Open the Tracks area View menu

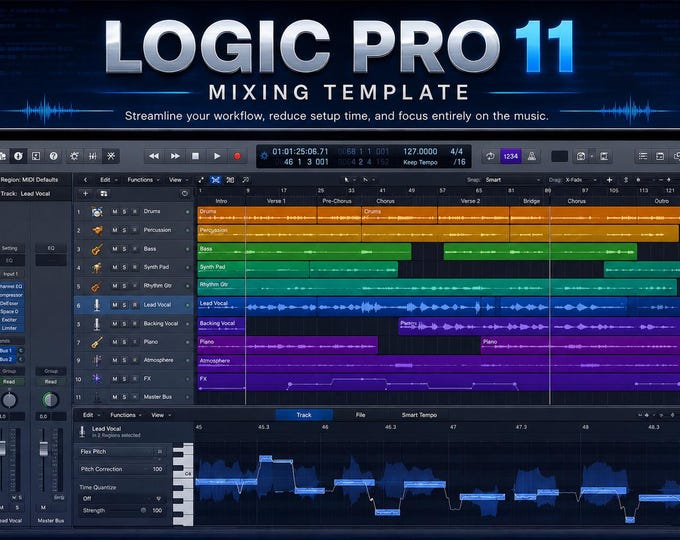179,180
